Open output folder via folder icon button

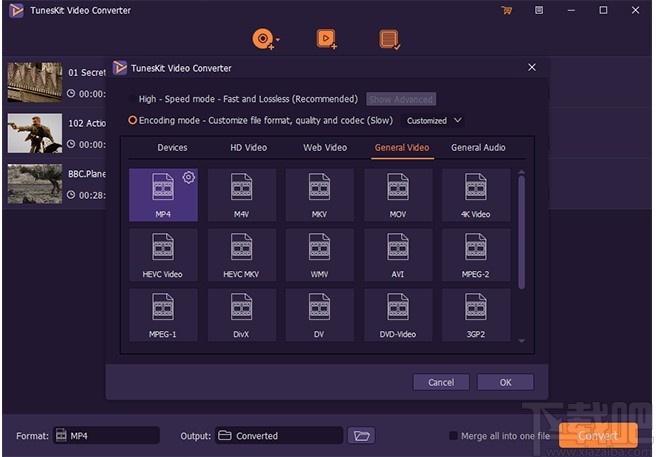coord(361,436)
